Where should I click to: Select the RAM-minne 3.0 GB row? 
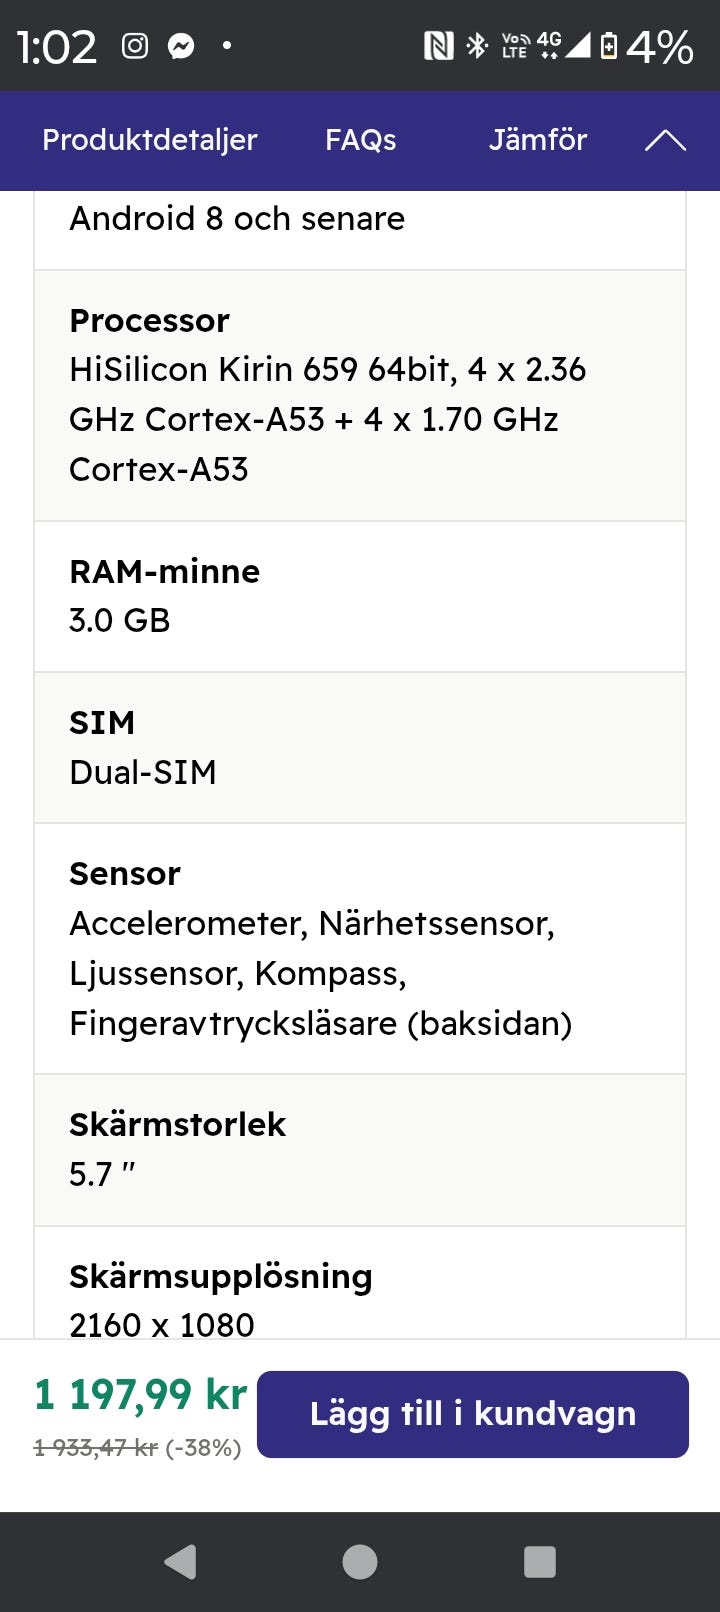[x=360, y=596]
